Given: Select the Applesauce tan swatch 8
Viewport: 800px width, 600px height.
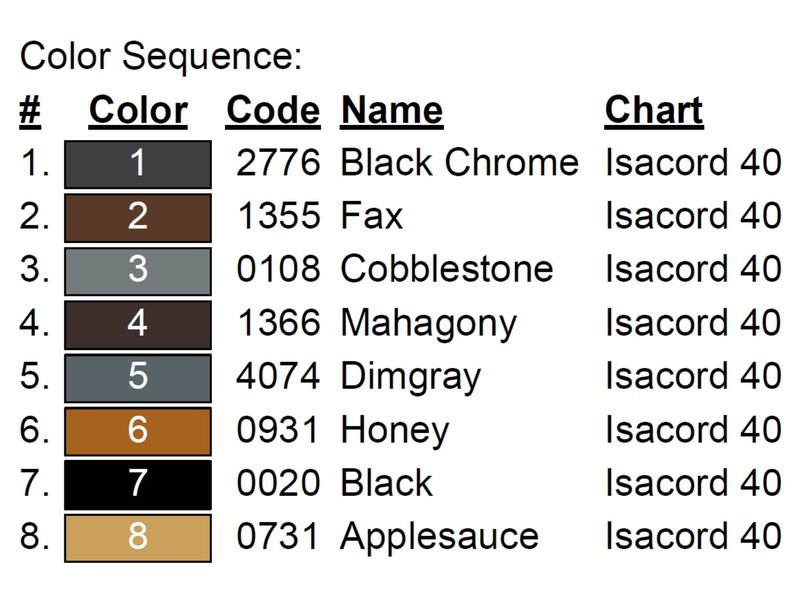Looking at the screenshot, I should click(x=138, y=538).
